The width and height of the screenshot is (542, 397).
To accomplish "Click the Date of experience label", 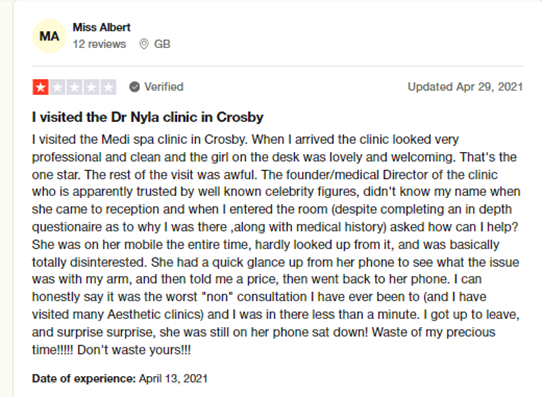I will pos(84,379).
